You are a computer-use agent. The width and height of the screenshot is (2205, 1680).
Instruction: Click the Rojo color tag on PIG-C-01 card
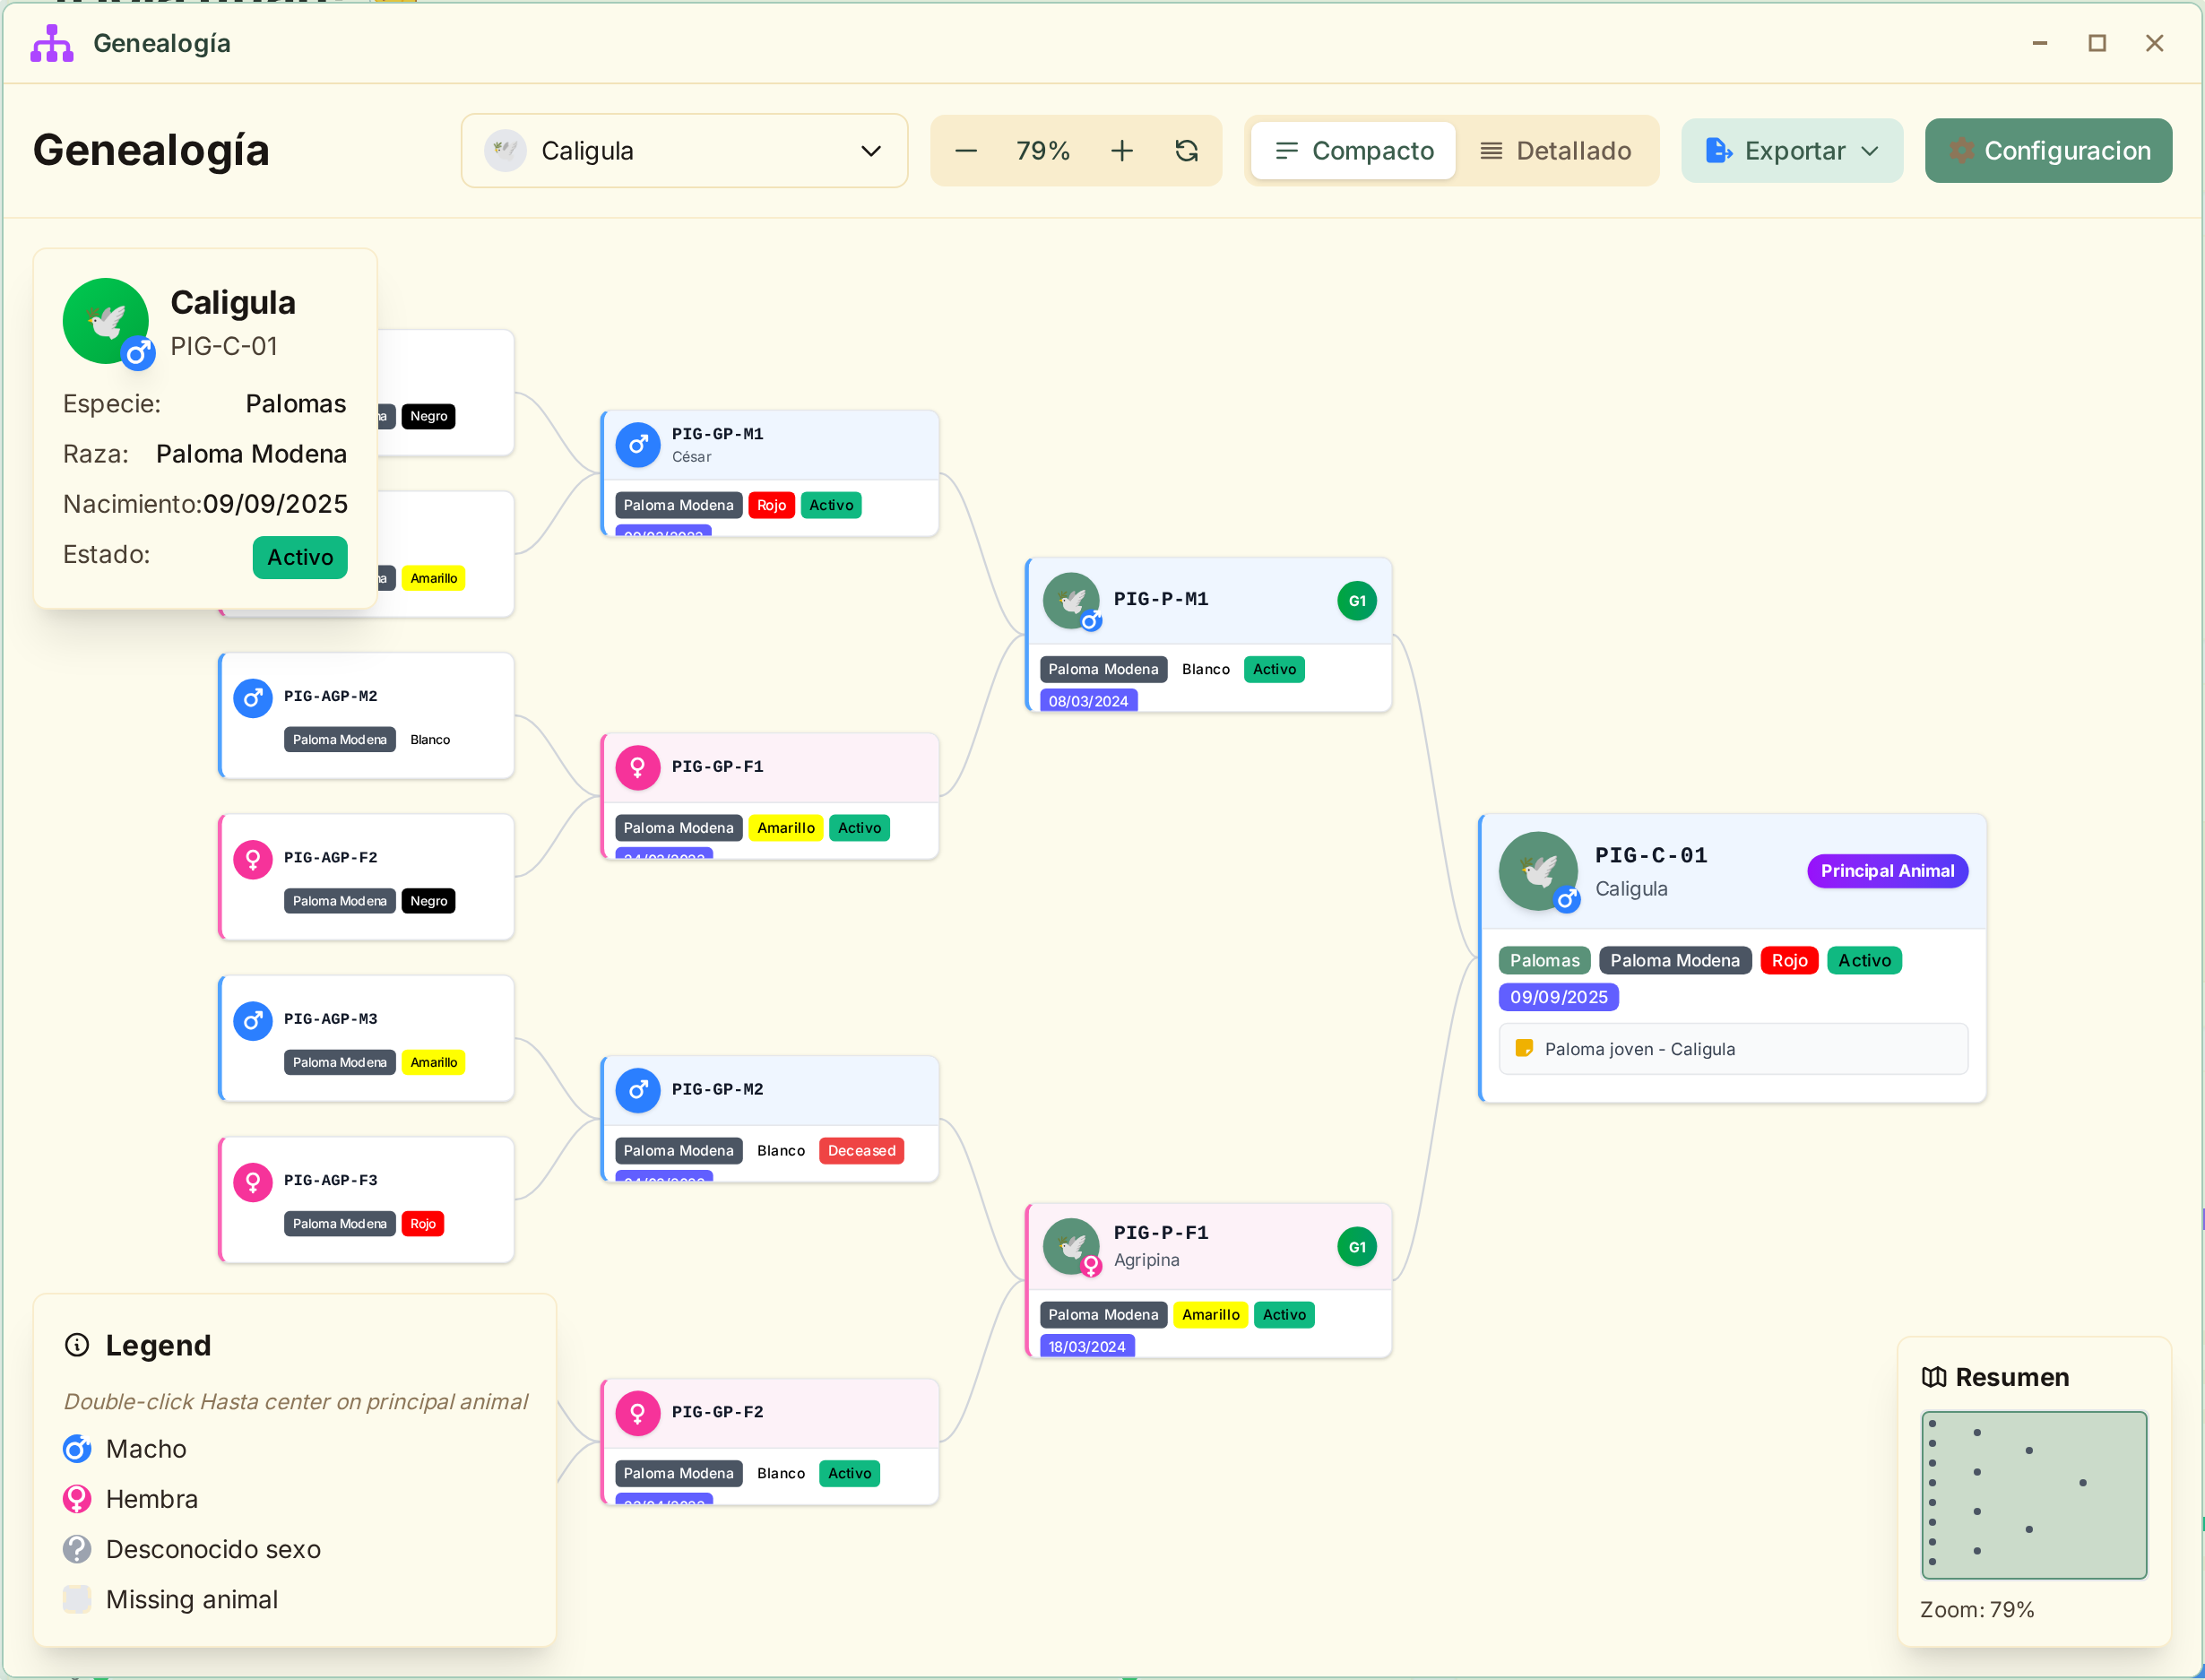1790,960
